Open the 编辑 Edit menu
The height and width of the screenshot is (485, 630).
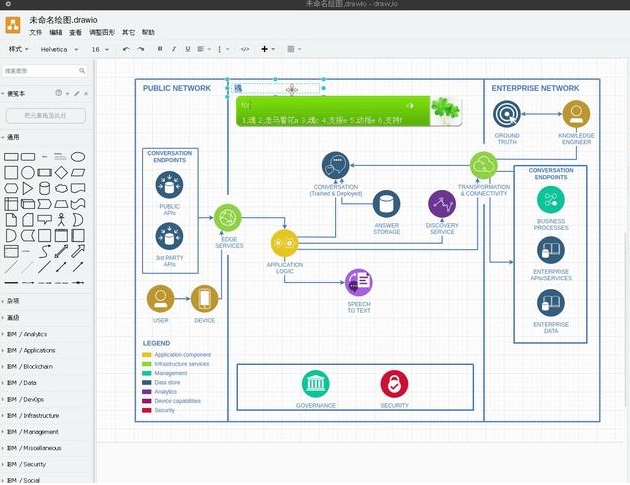[x=55, y=32]
